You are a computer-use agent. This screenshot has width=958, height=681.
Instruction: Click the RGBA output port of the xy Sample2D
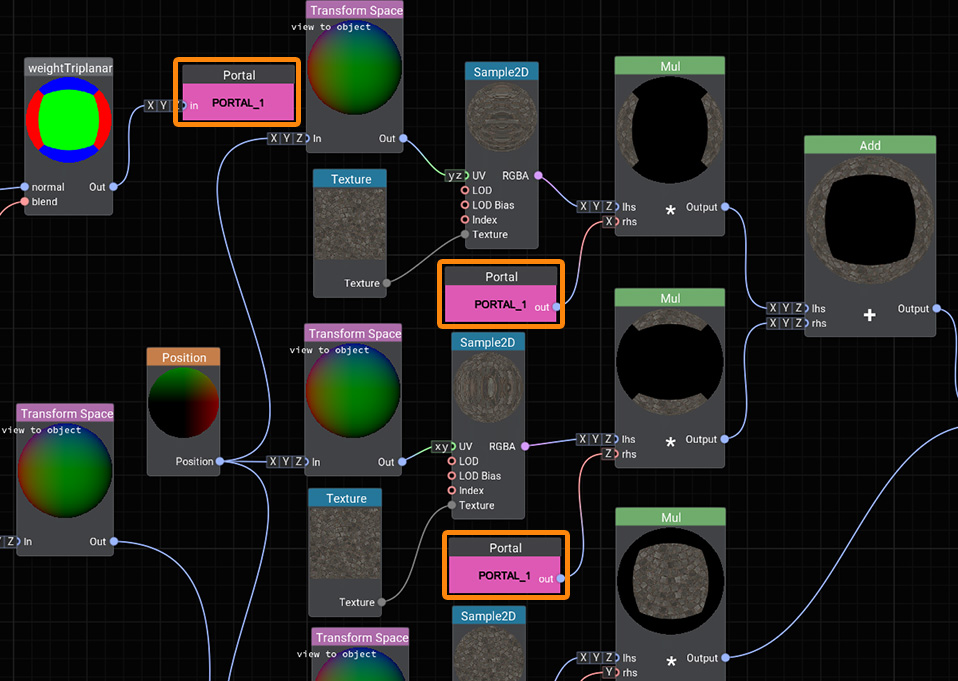pyautogui.click(x=525, y=446)
